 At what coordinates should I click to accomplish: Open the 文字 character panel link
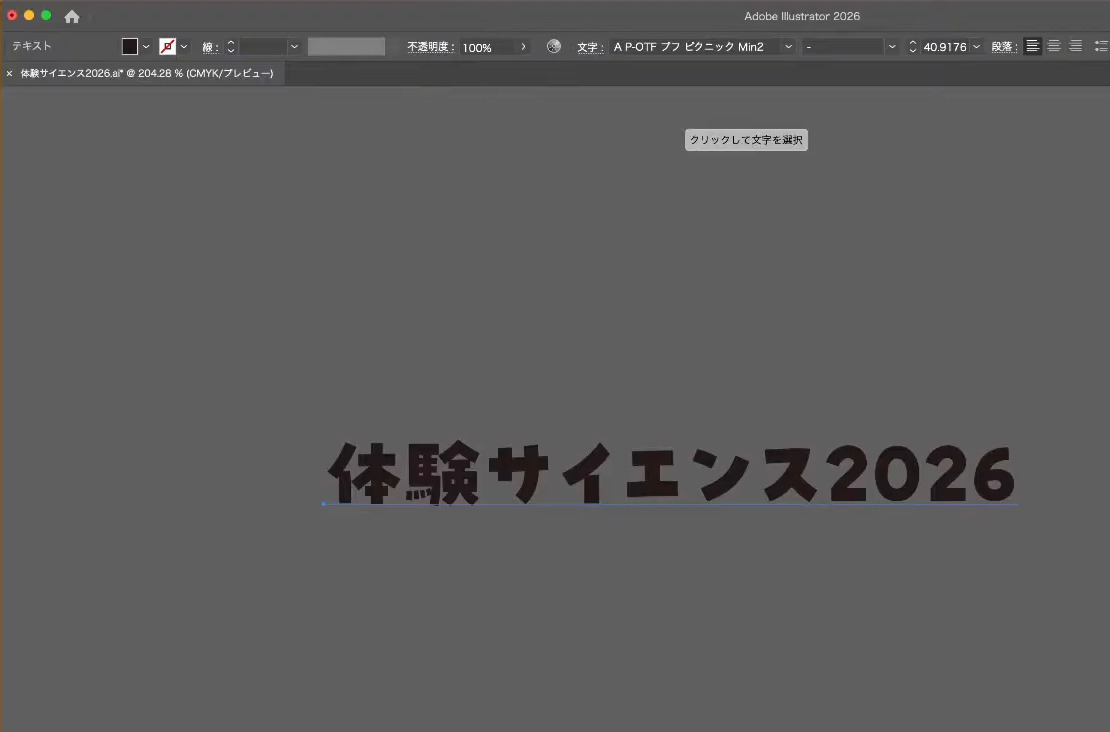coord(590,47)
